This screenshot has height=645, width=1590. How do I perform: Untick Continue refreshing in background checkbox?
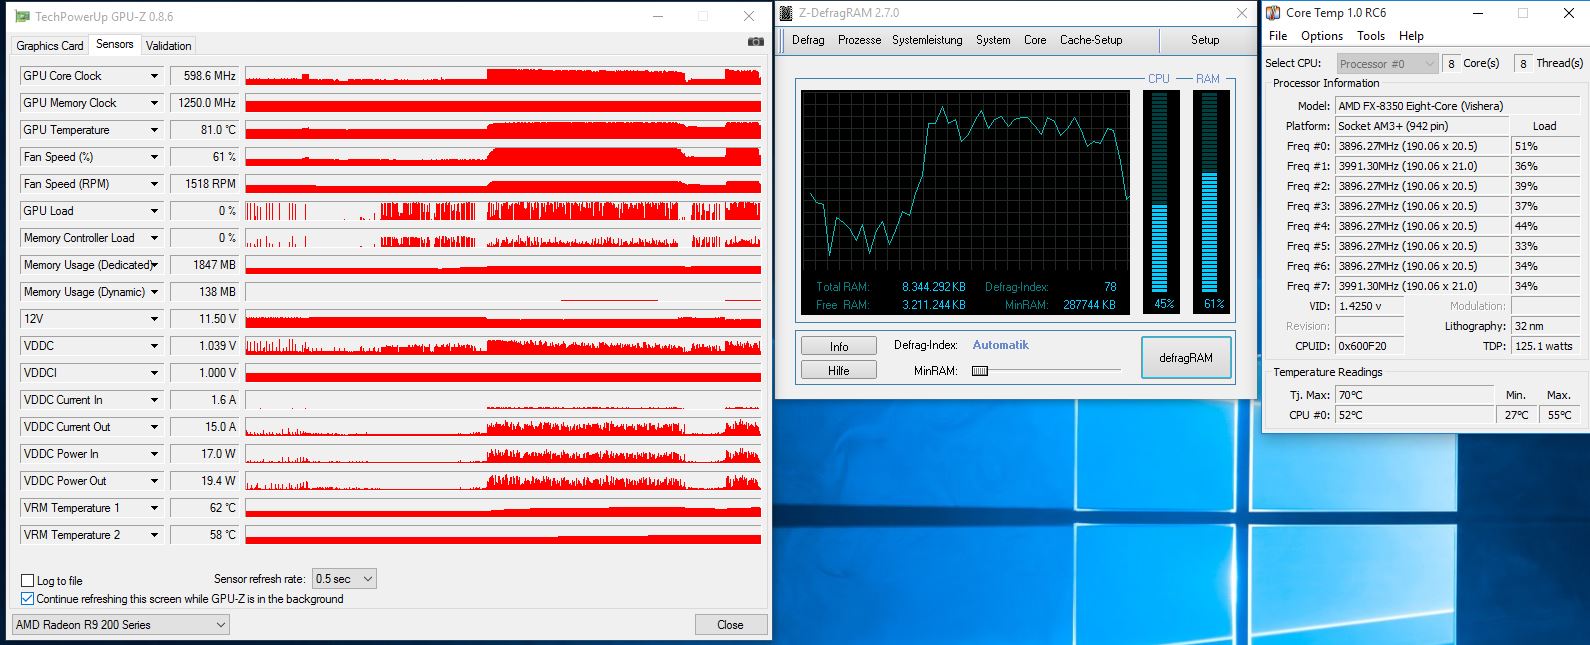(28, 599)
